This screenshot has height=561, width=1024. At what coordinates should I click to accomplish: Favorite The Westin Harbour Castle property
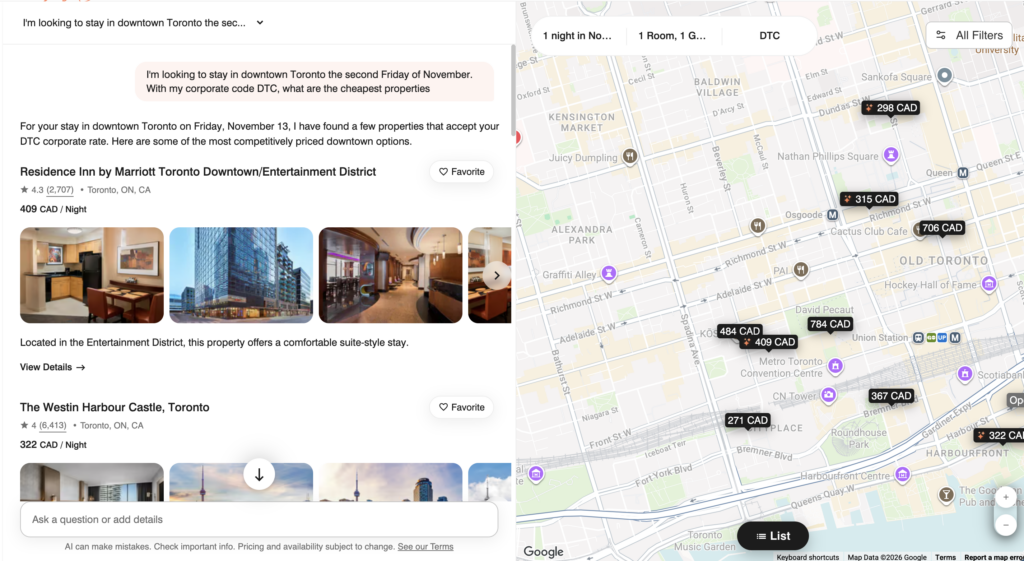tap(462, 408)
